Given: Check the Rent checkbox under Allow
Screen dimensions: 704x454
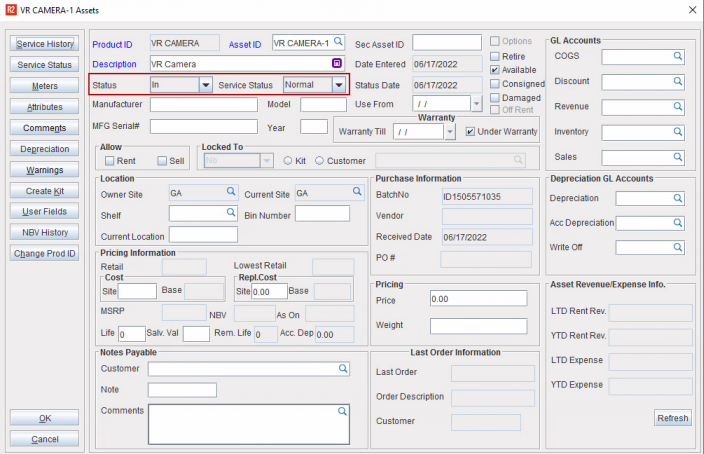Looking at the screenshot, I should pyautogui.click(x=107, y=160).
